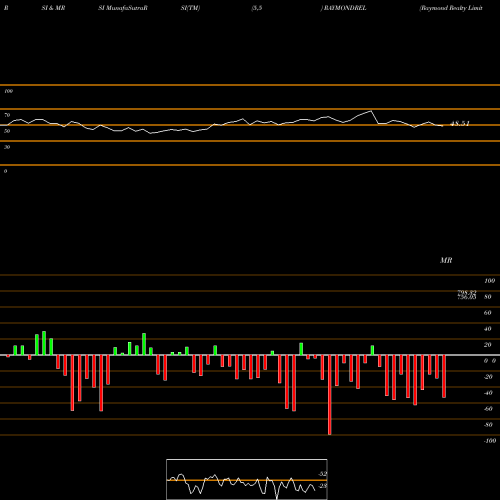
Task: Open the mini RSI overview chart thumbnail
Action: tap(247, 479)
